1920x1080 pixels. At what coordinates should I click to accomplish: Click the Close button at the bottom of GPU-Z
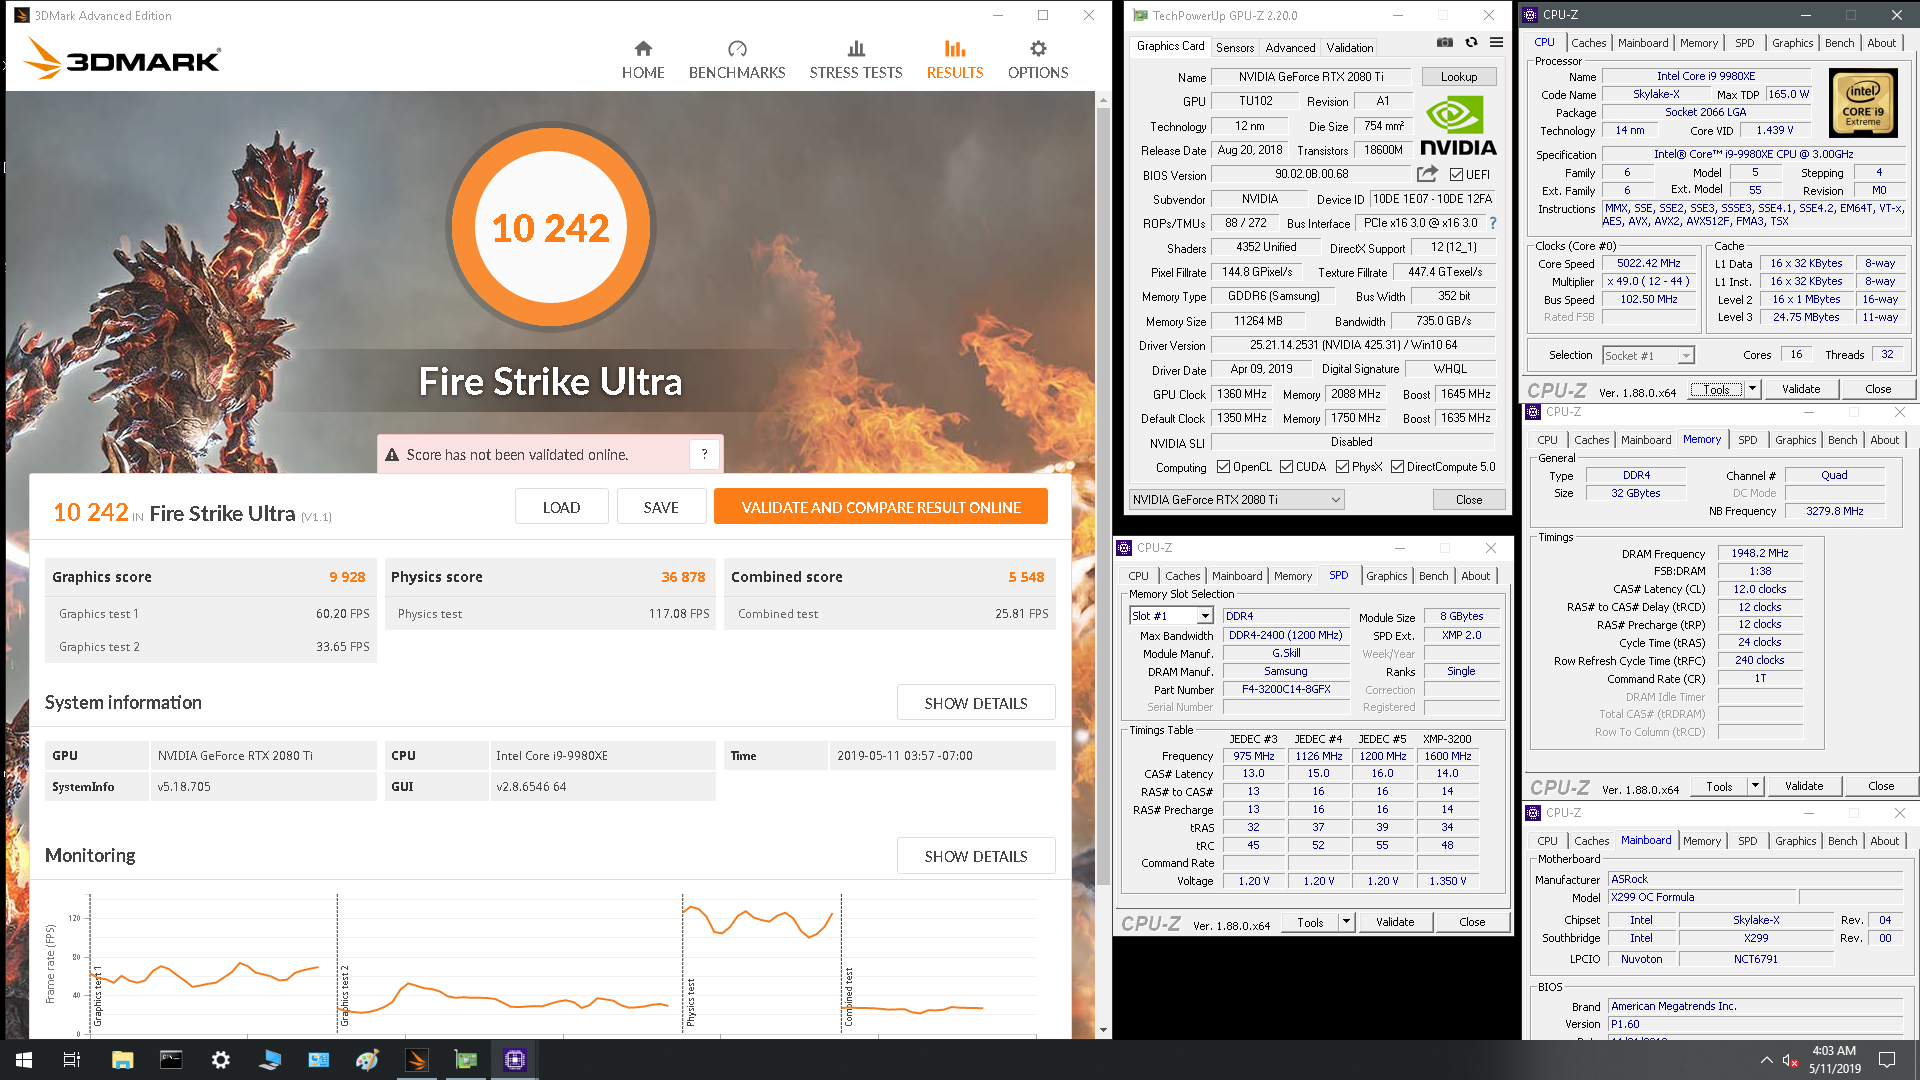tap(1468, 500)
